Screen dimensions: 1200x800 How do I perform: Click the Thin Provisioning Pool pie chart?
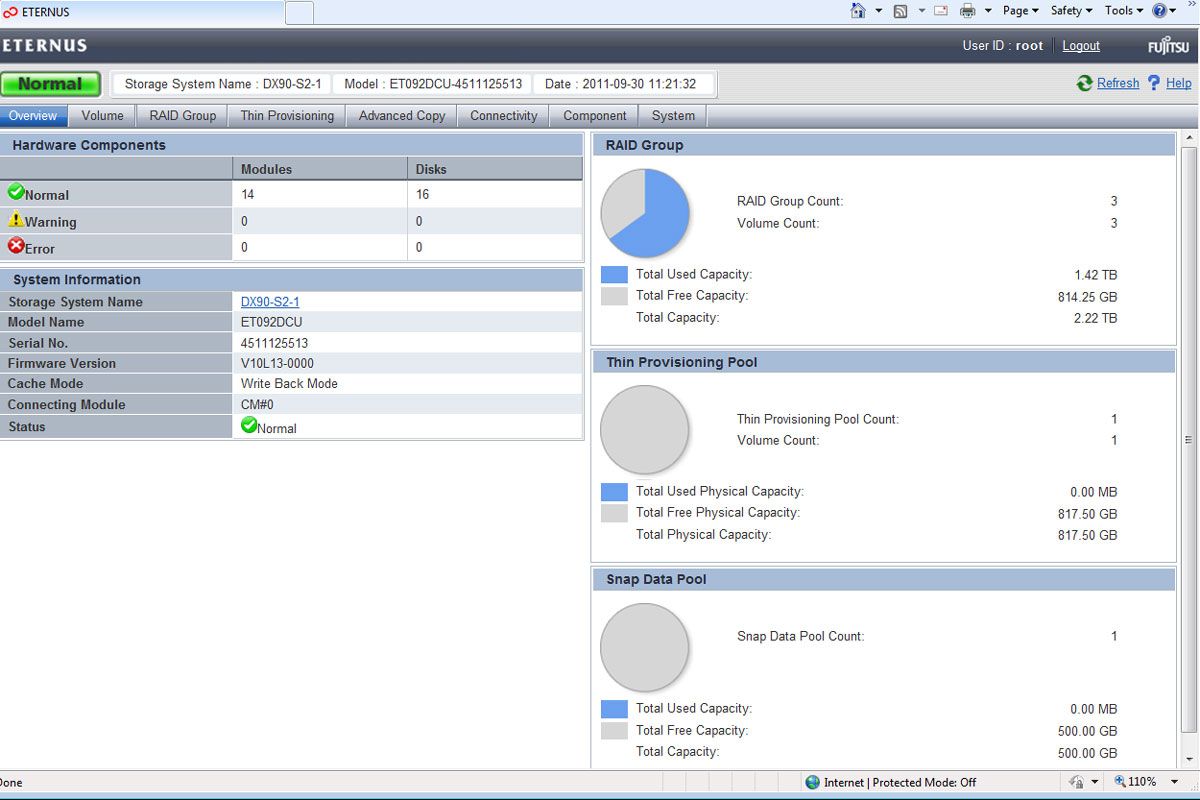point(645,430)
